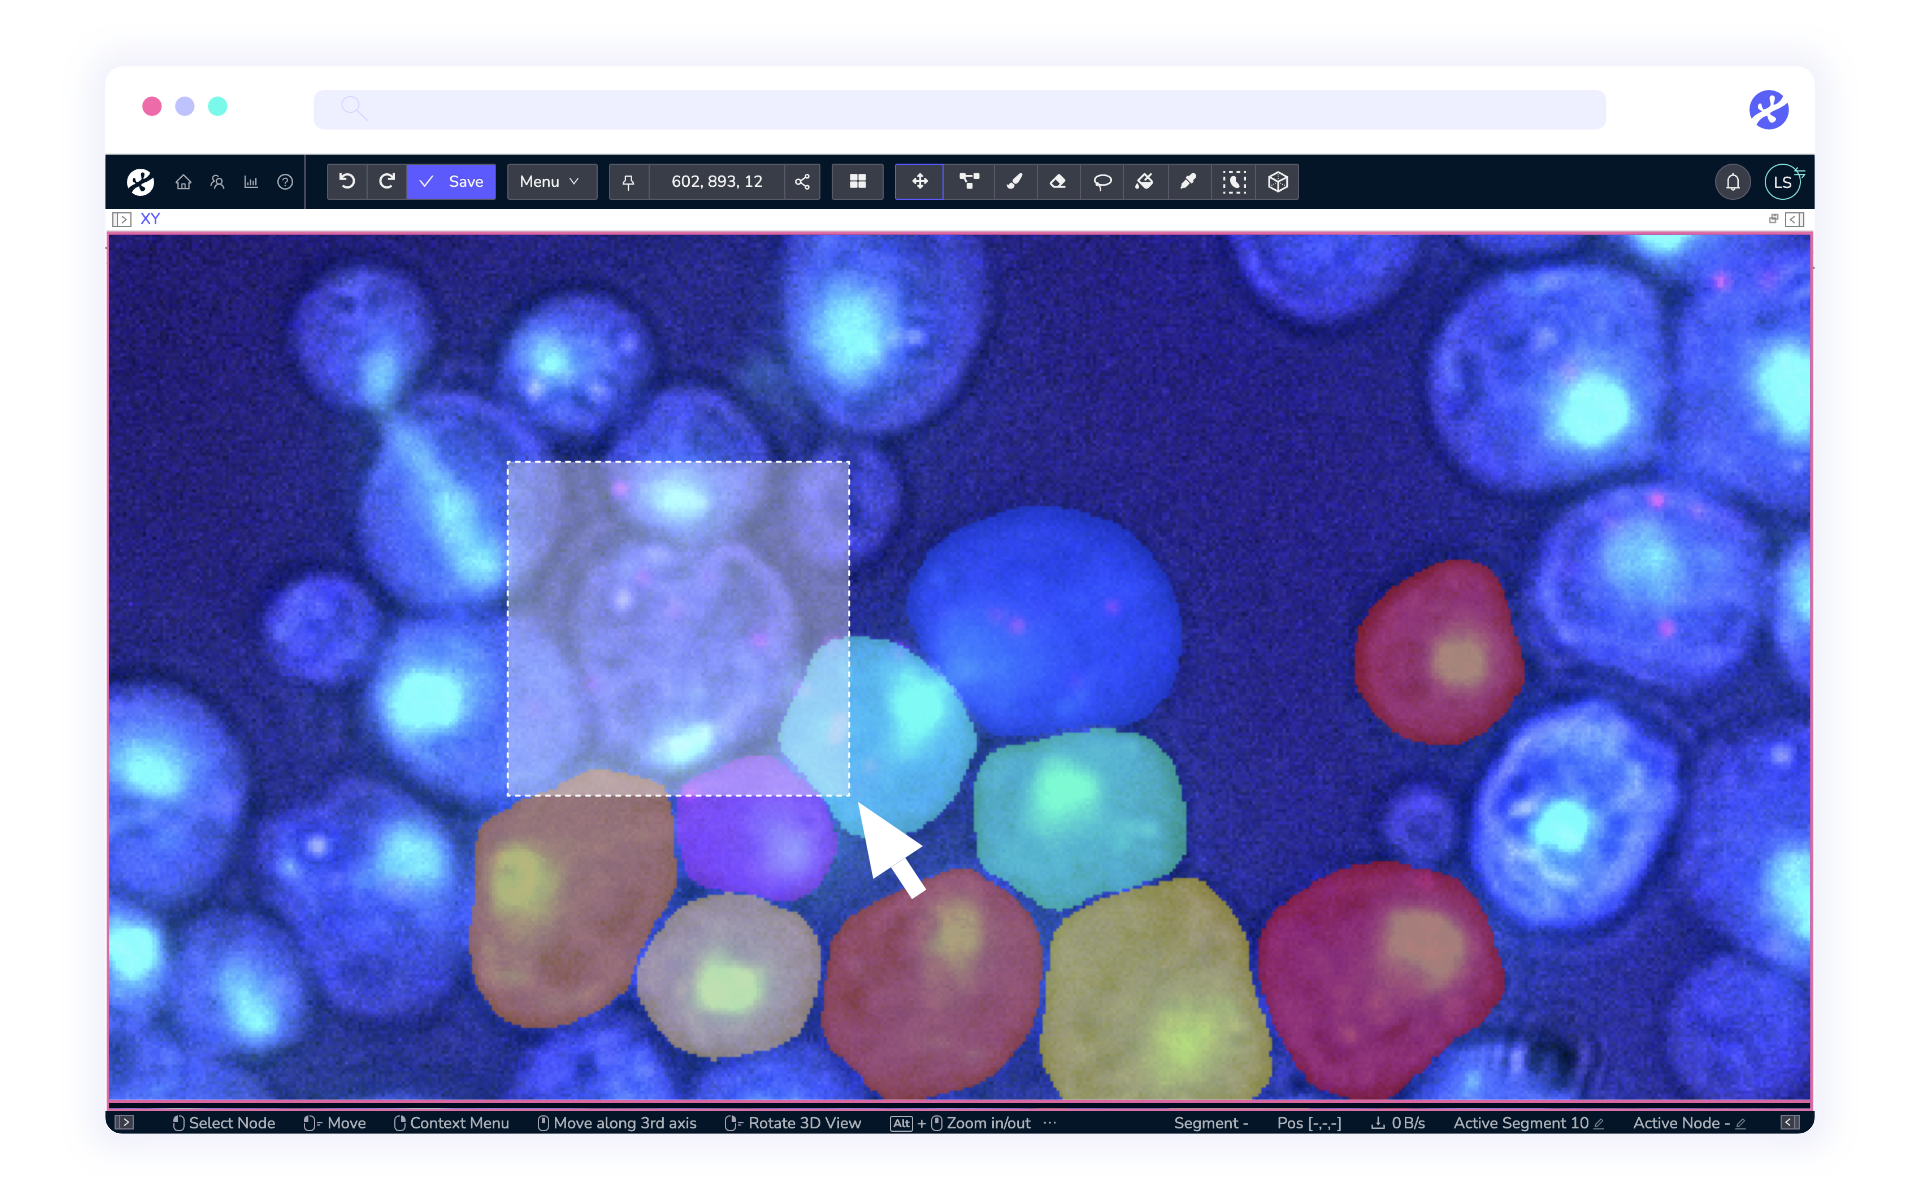The image size is (1920, 1200).
Task: Select the Quick-select tool
Action: [1234, 181]
